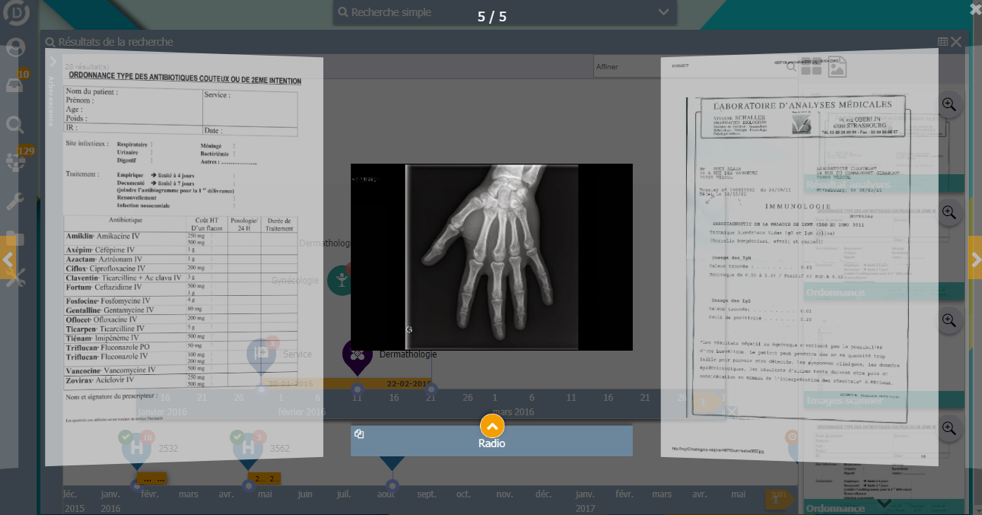Close the Résultats de la recherche panel
The width and height of the screenshot is (982, 515).
[x=956, y=42]
